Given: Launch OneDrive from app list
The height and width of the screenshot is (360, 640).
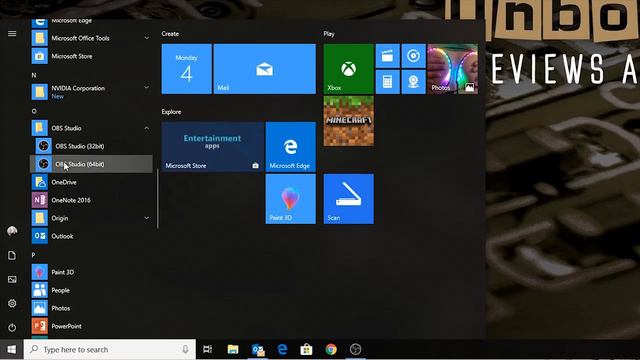Looking at the screenshot, I should coord(91,182).
